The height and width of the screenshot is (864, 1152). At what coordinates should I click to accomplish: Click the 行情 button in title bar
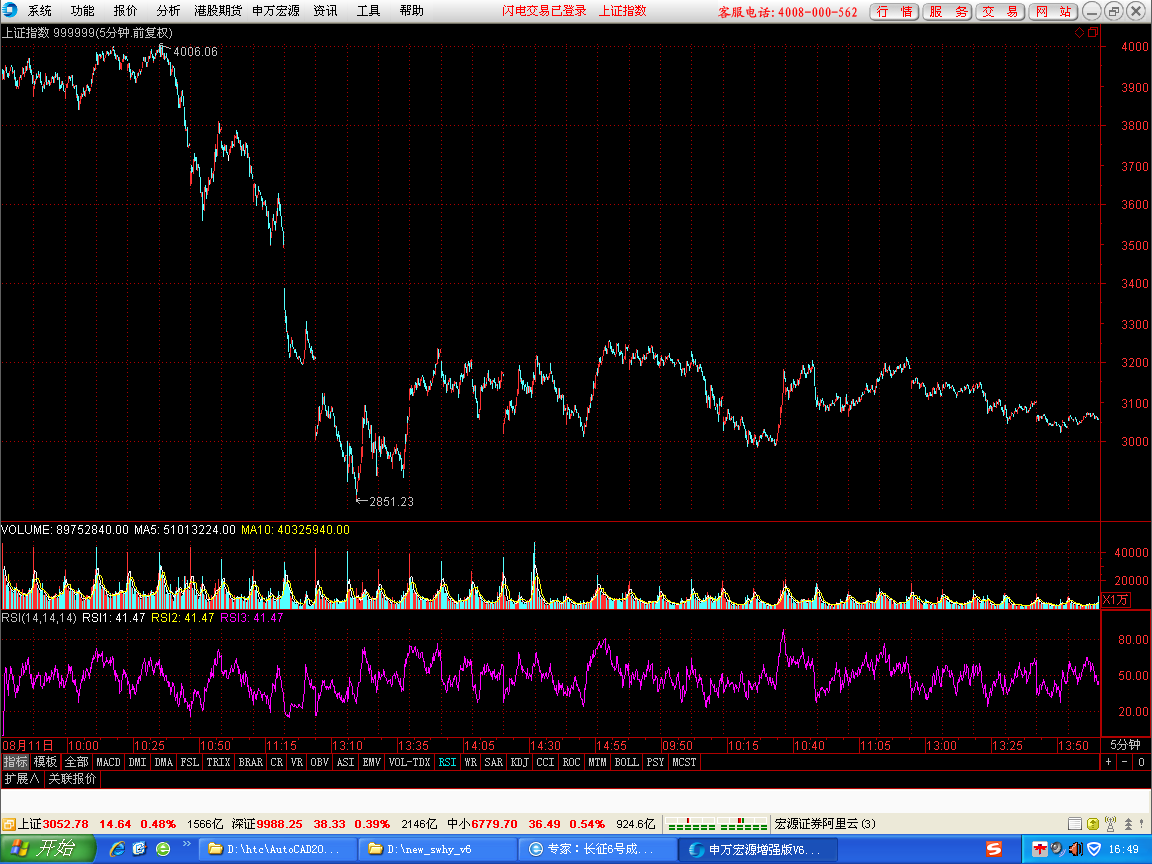tap(894, 12)
